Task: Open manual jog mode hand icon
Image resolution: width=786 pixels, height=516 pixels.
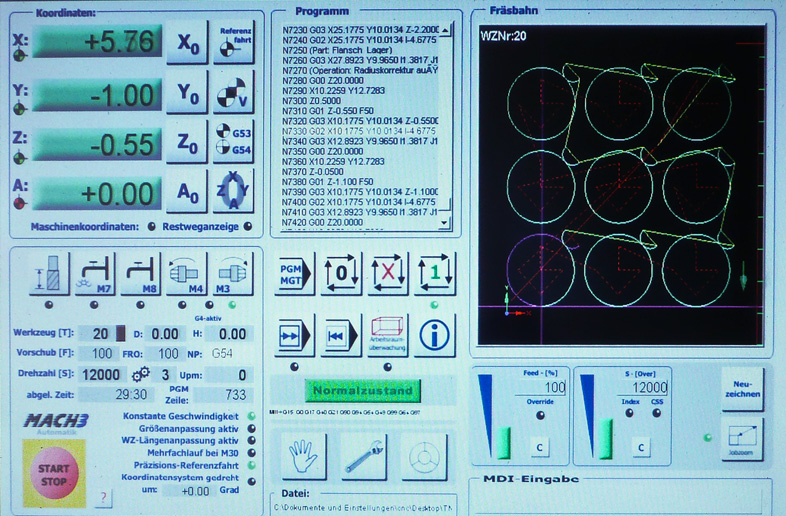Action: (304, 456)
